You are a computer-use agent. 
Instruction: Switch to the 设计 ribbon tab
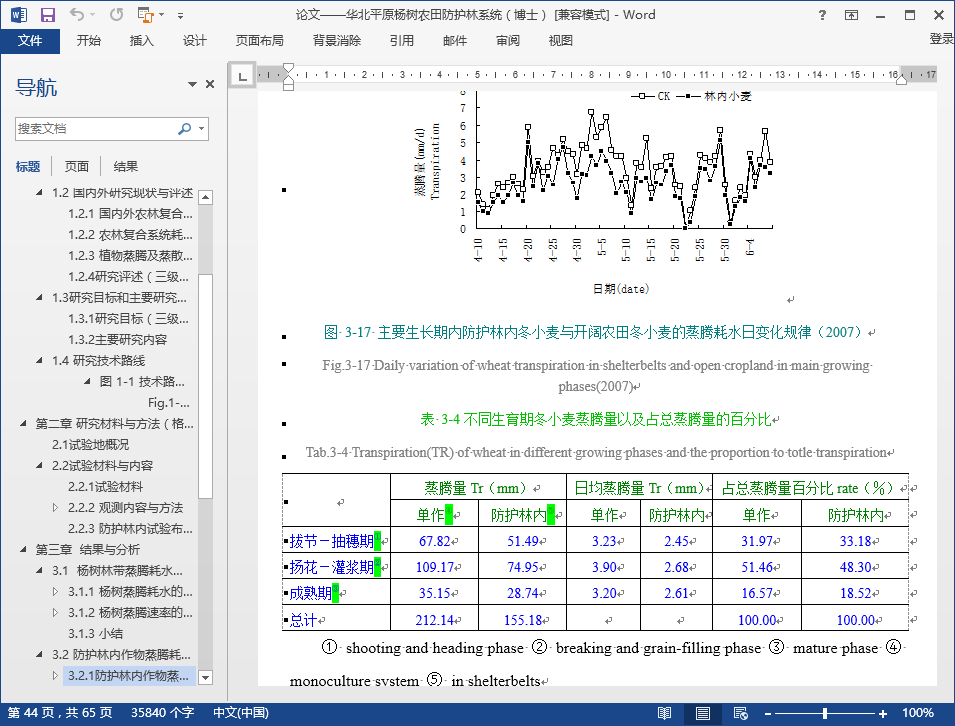pyautogui.click(x=194, y=41)
